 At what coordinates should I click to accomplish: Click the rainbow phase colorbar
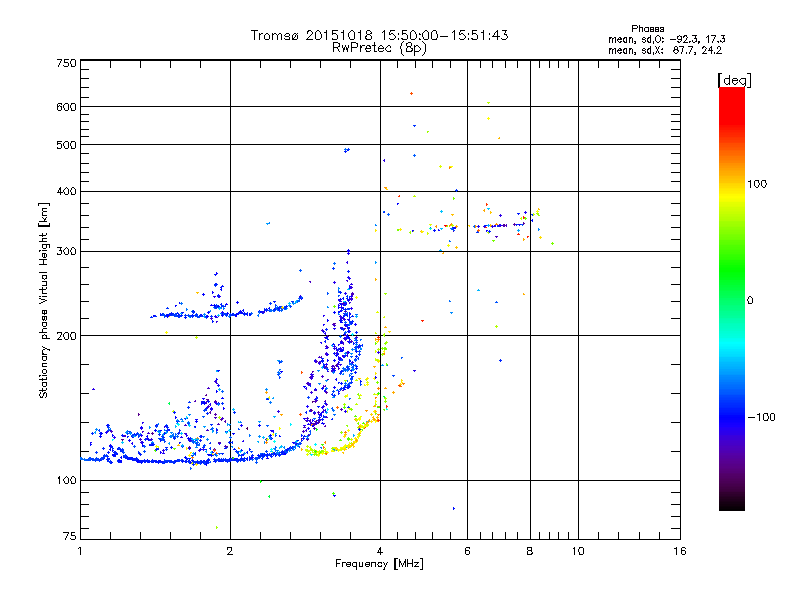[732, 298]
